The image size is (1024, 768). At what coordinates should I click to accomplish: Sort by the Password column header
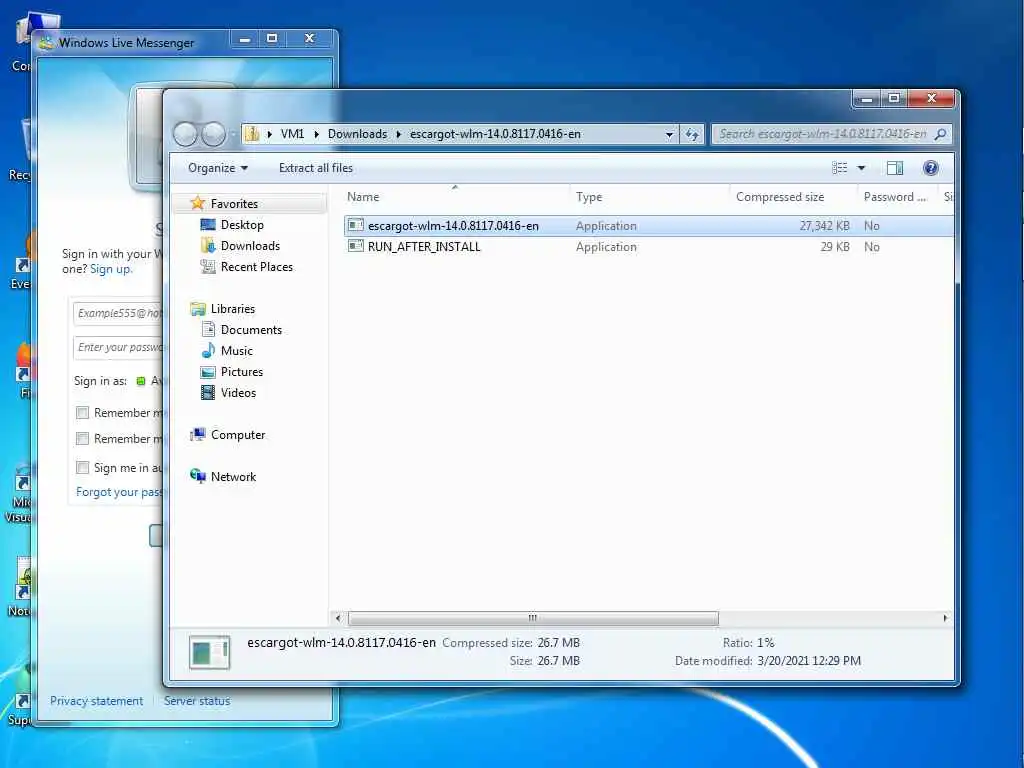(897, 197)
